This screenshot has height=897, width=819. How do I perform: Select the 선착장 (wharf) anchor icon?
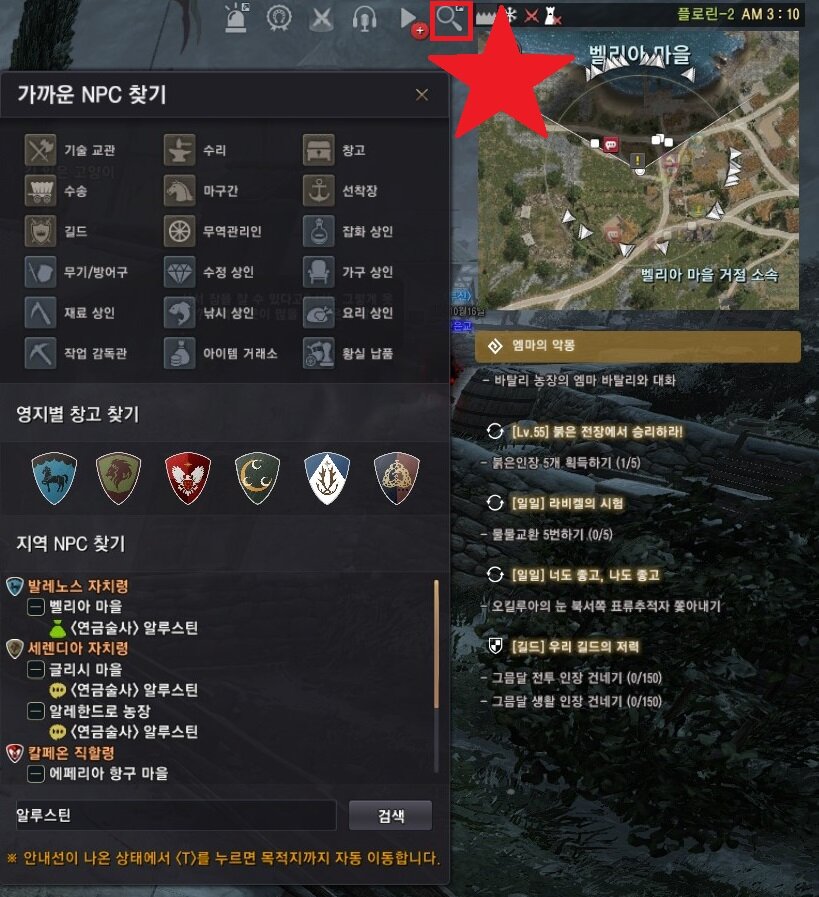[x=319, y=190]
